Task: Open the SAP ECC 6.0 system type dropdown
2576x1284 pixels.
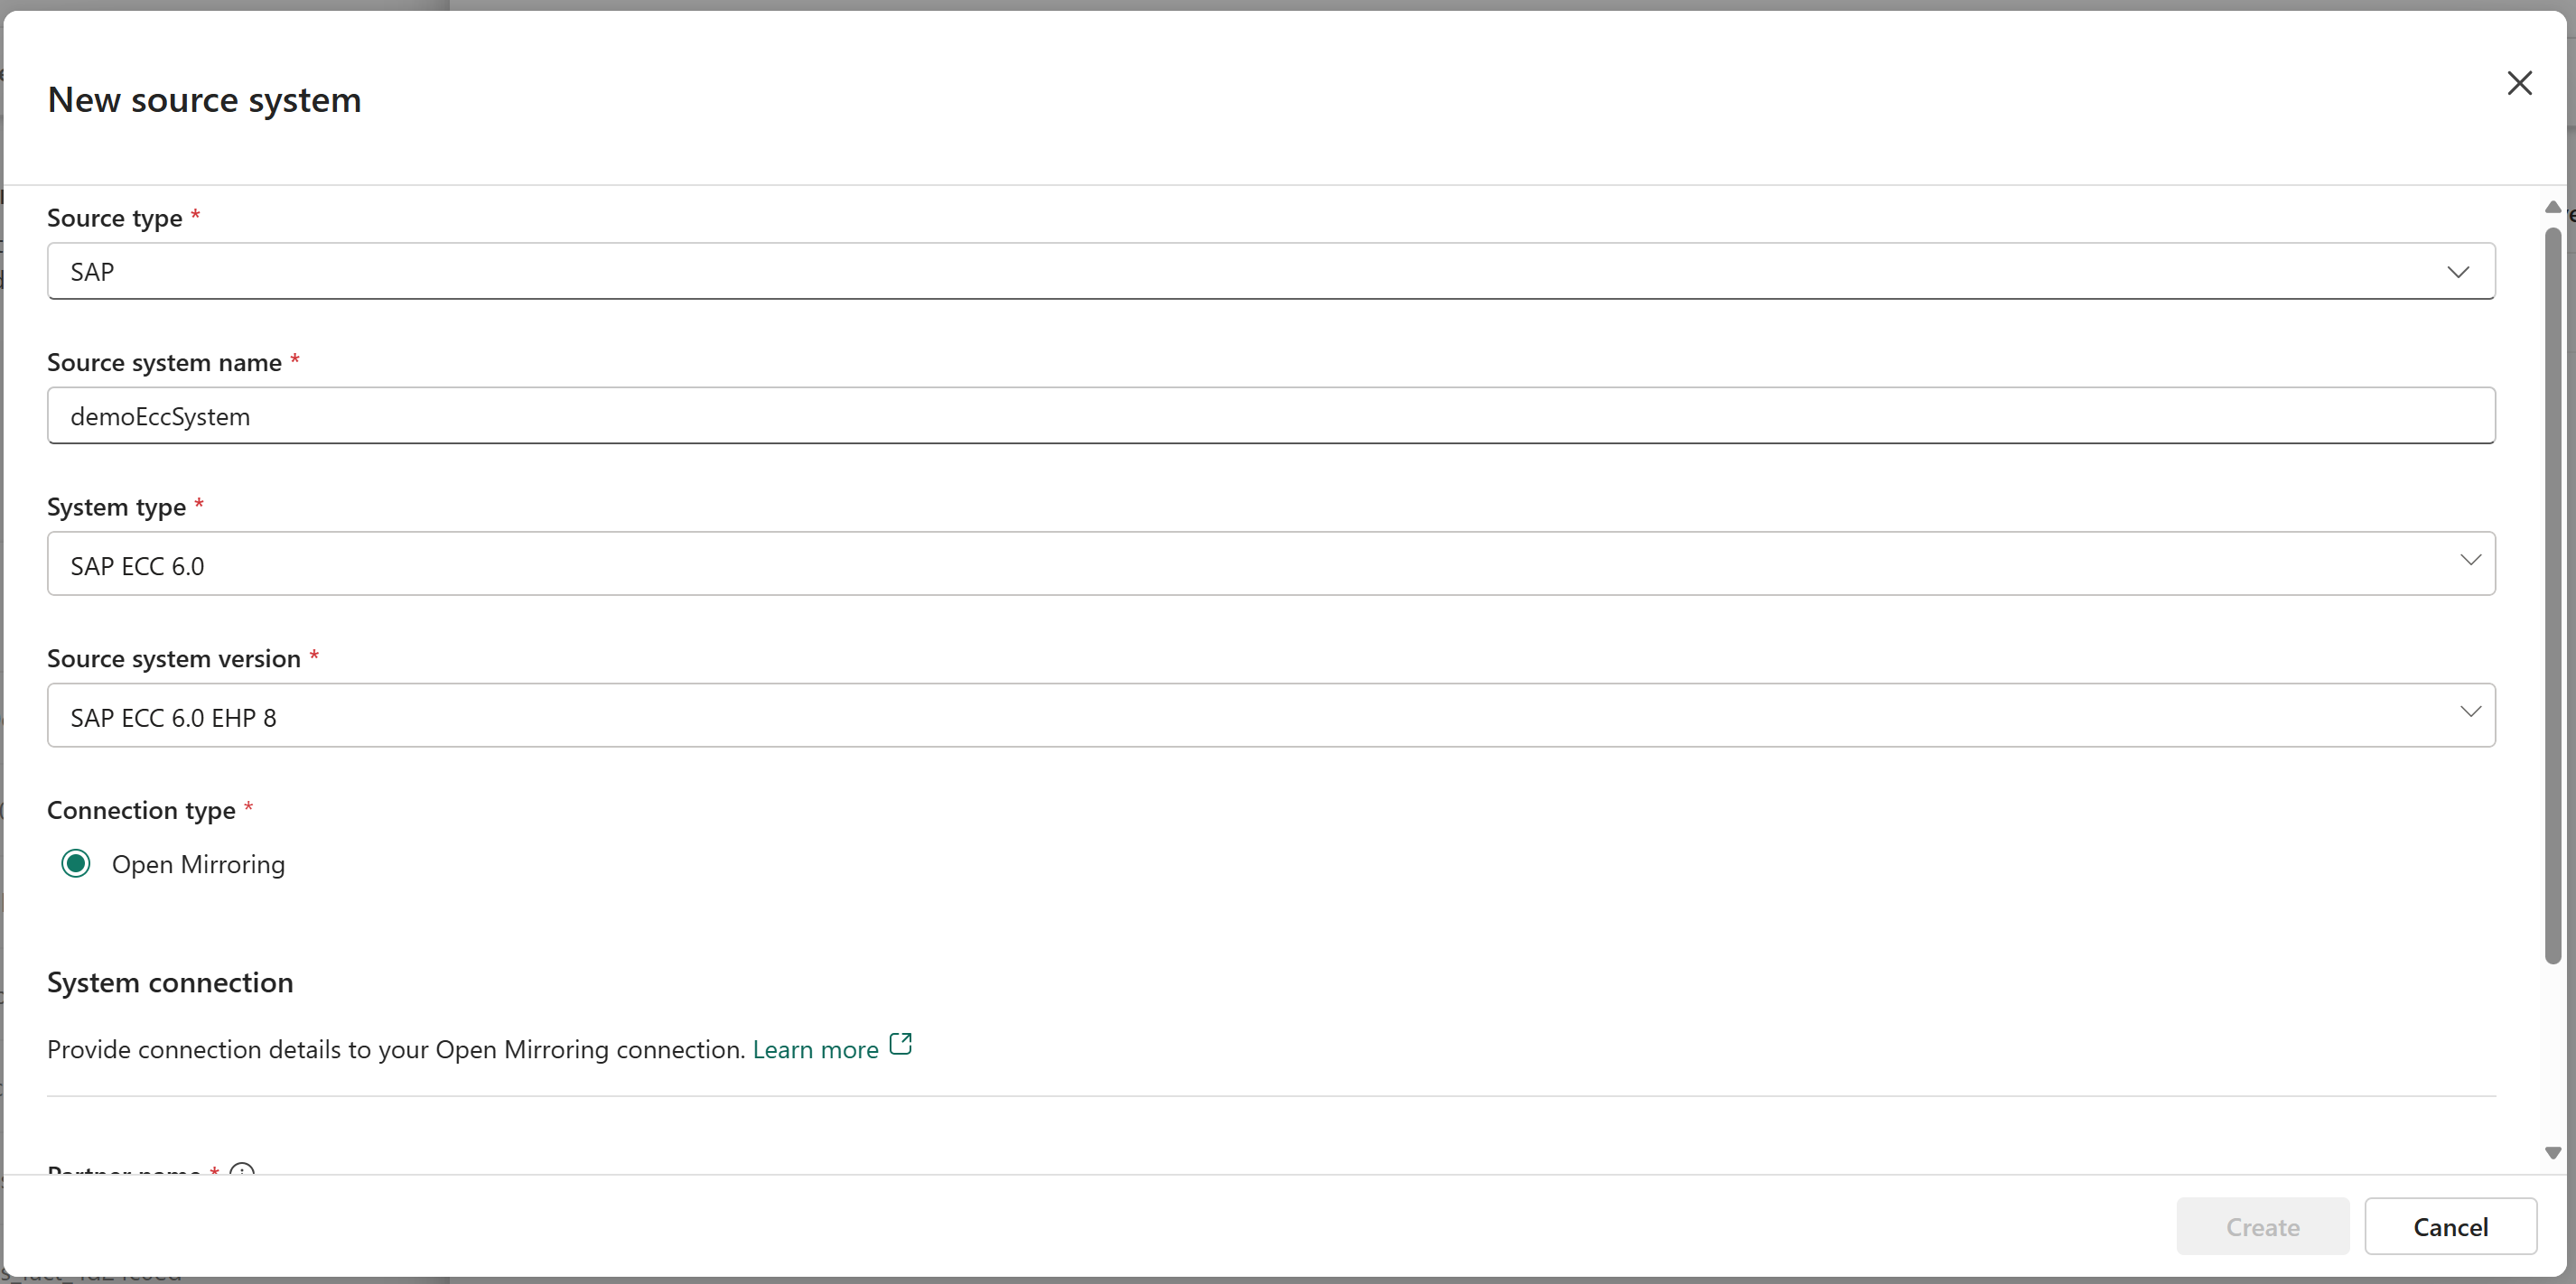Action: (1200, 564)
